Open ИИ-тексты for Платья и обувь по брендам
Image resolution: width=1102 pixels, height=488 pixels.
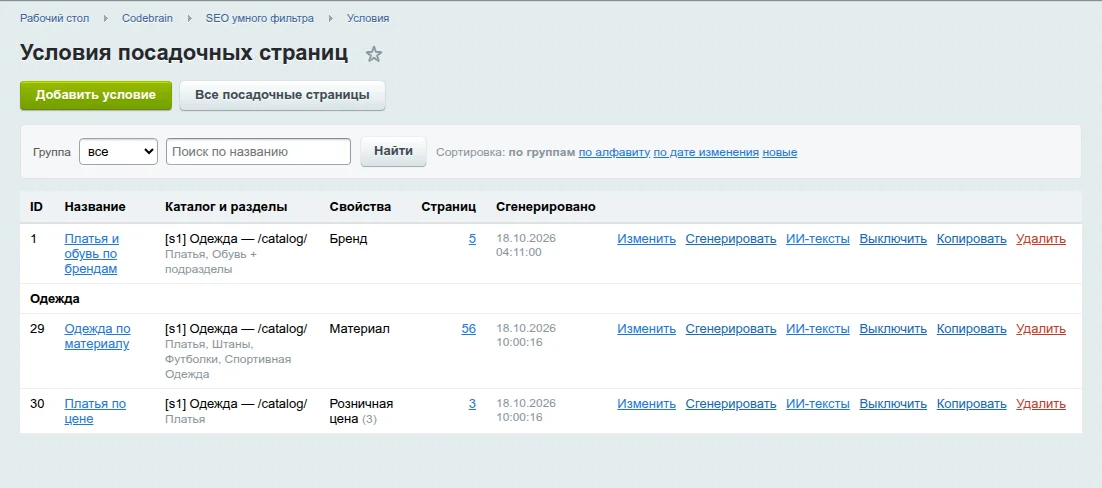pyautogui.click(x=817, y=239)
